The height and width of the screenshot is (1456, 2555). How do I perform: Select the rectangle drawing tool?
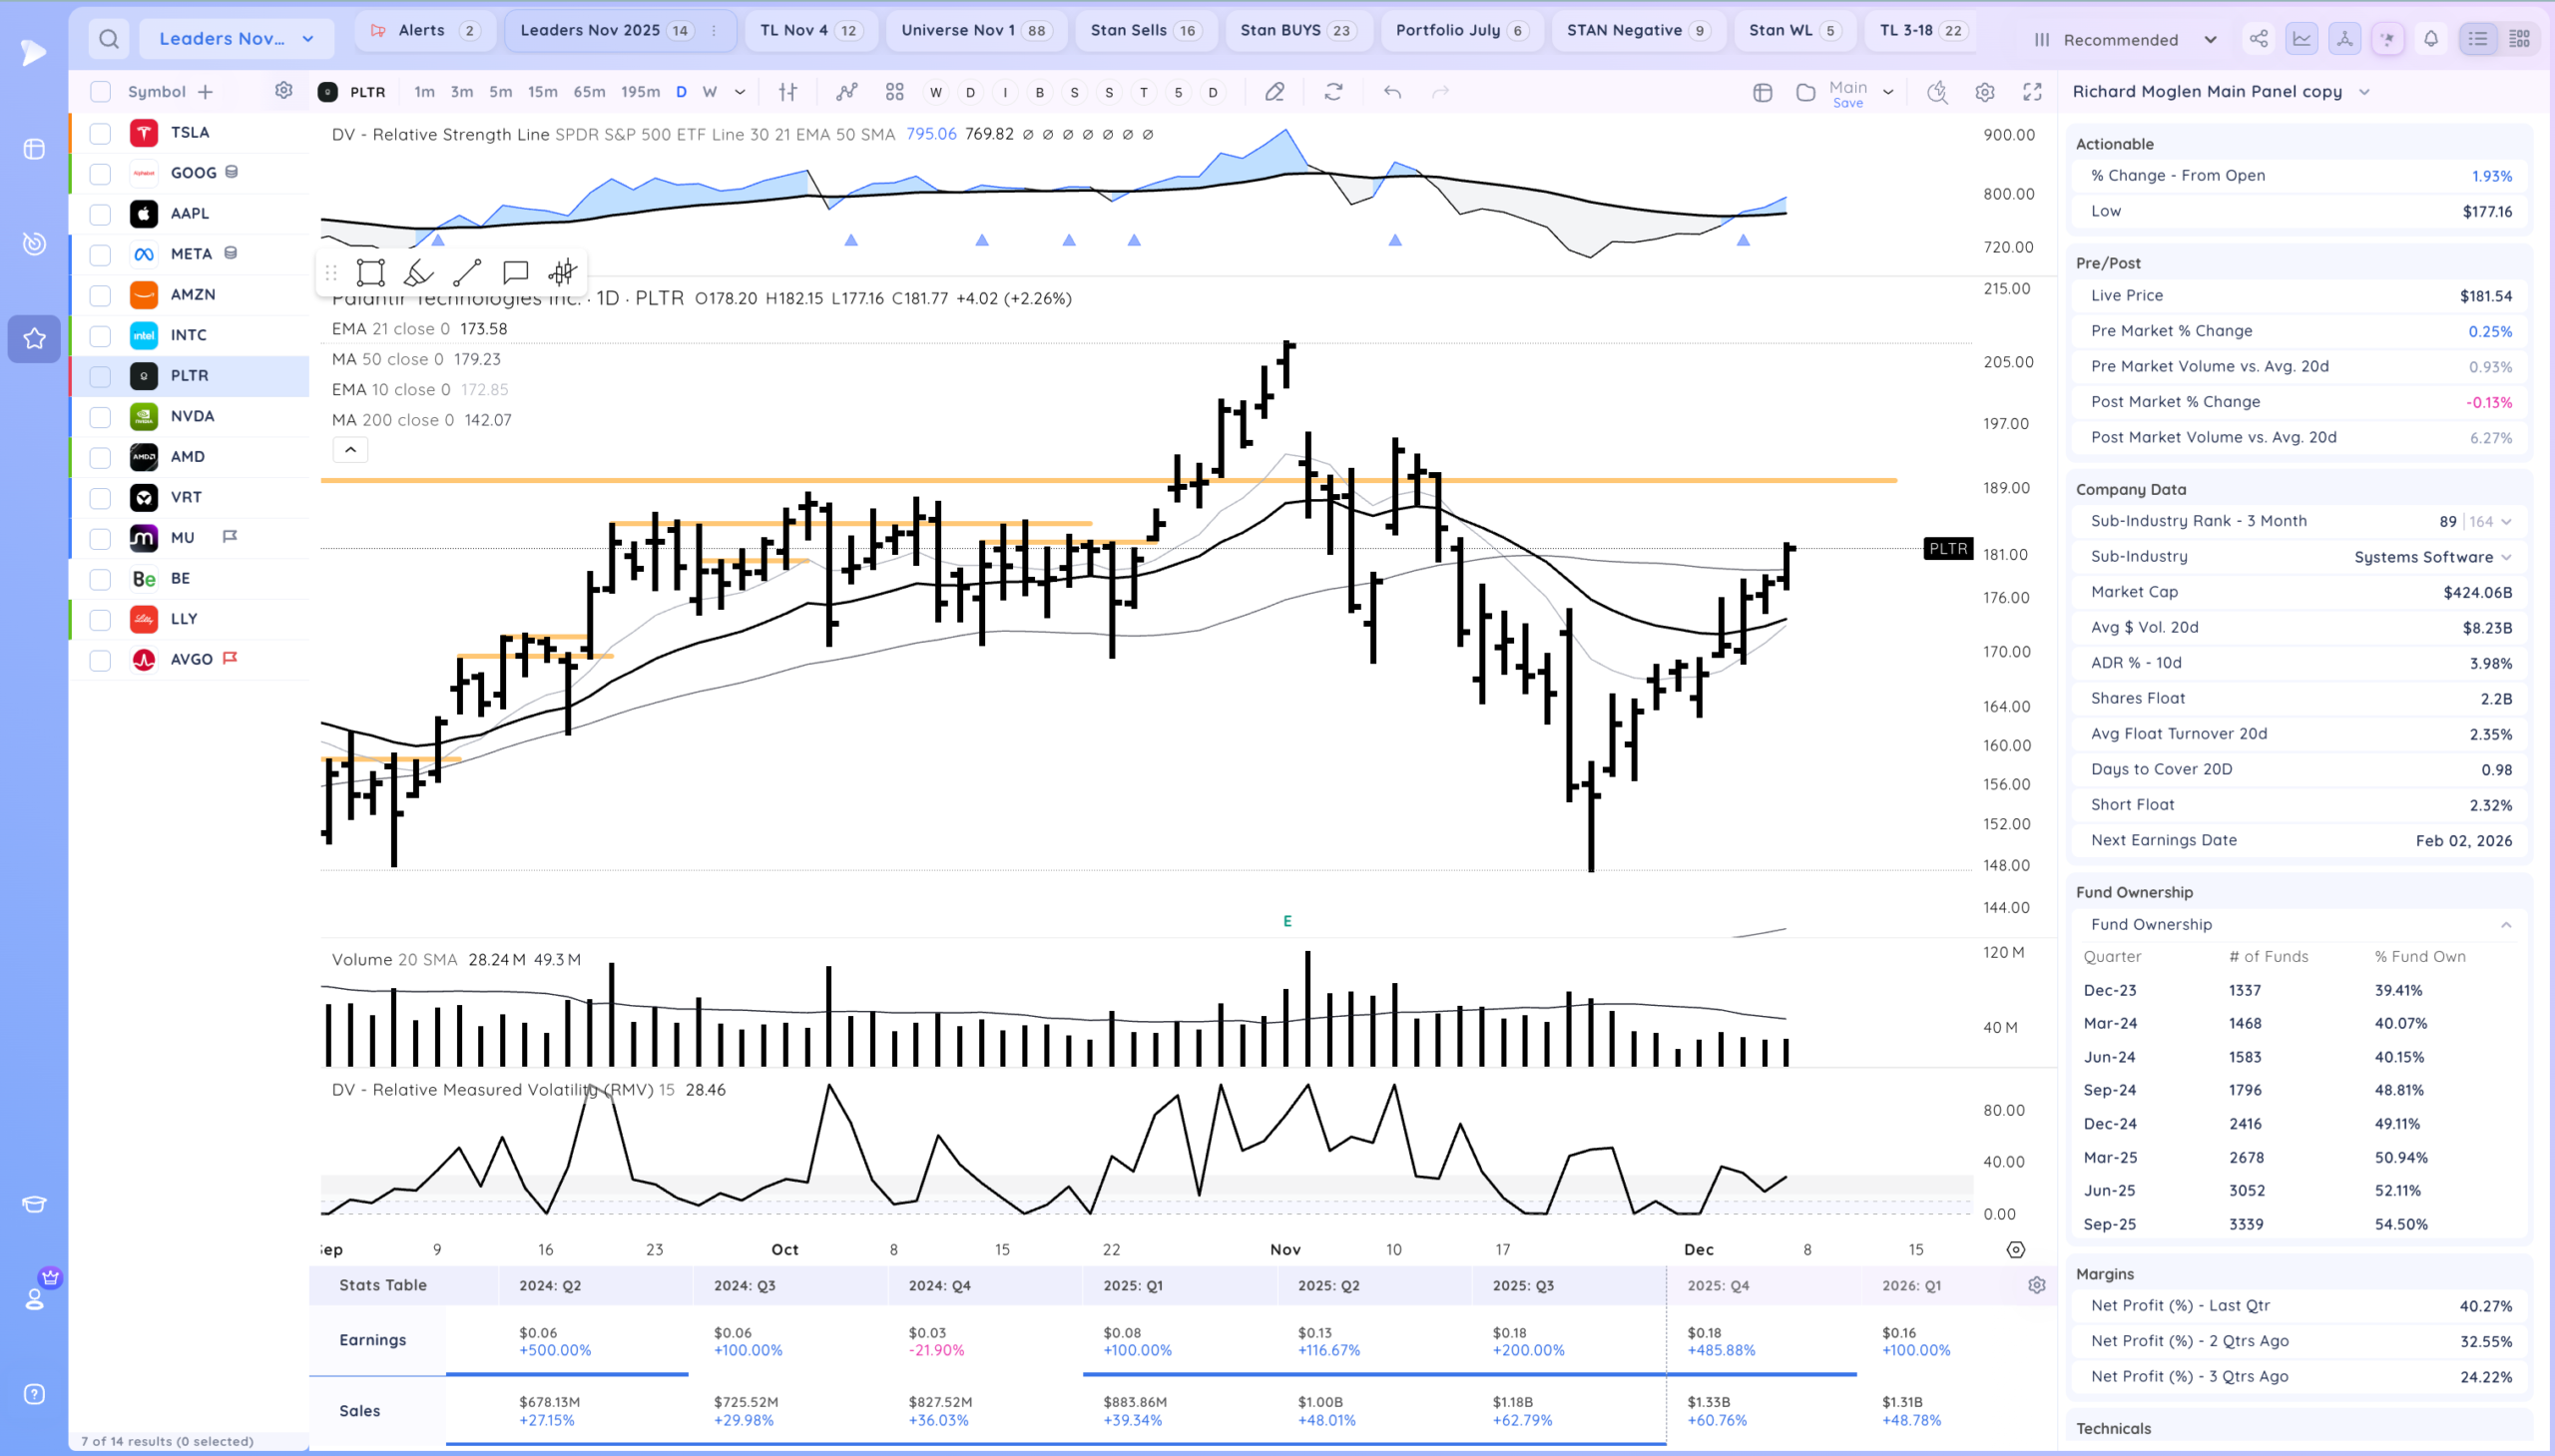[x=370, y=272]
